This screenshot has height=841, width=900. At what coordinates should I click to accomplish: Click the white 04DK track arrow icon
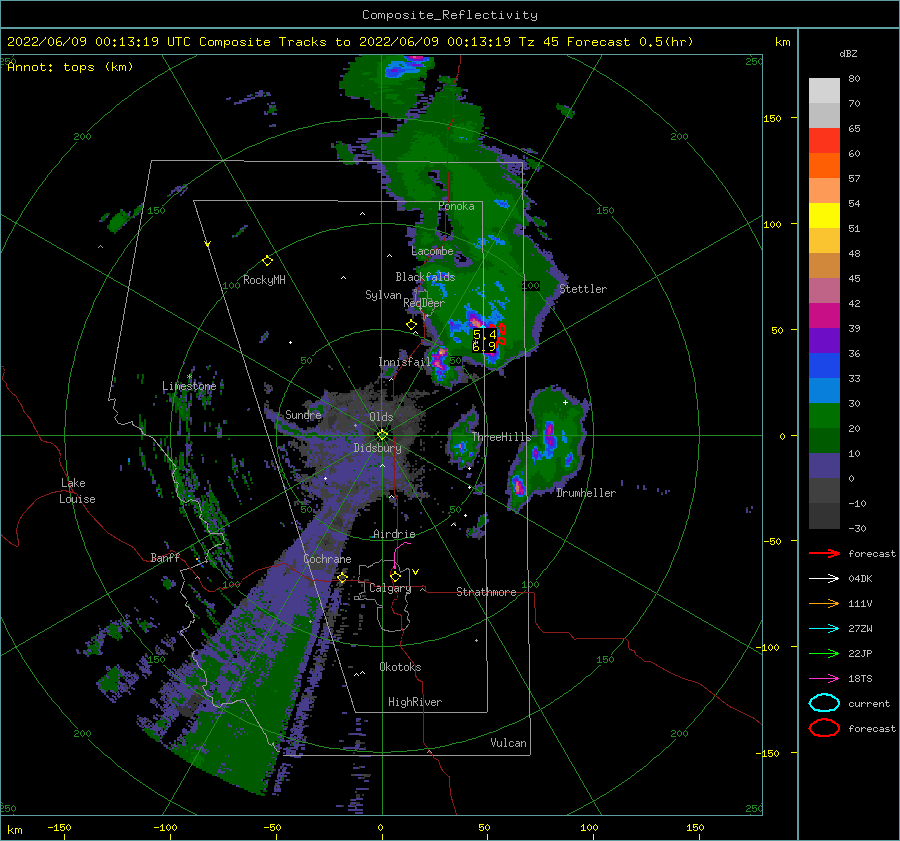point(824,579)
